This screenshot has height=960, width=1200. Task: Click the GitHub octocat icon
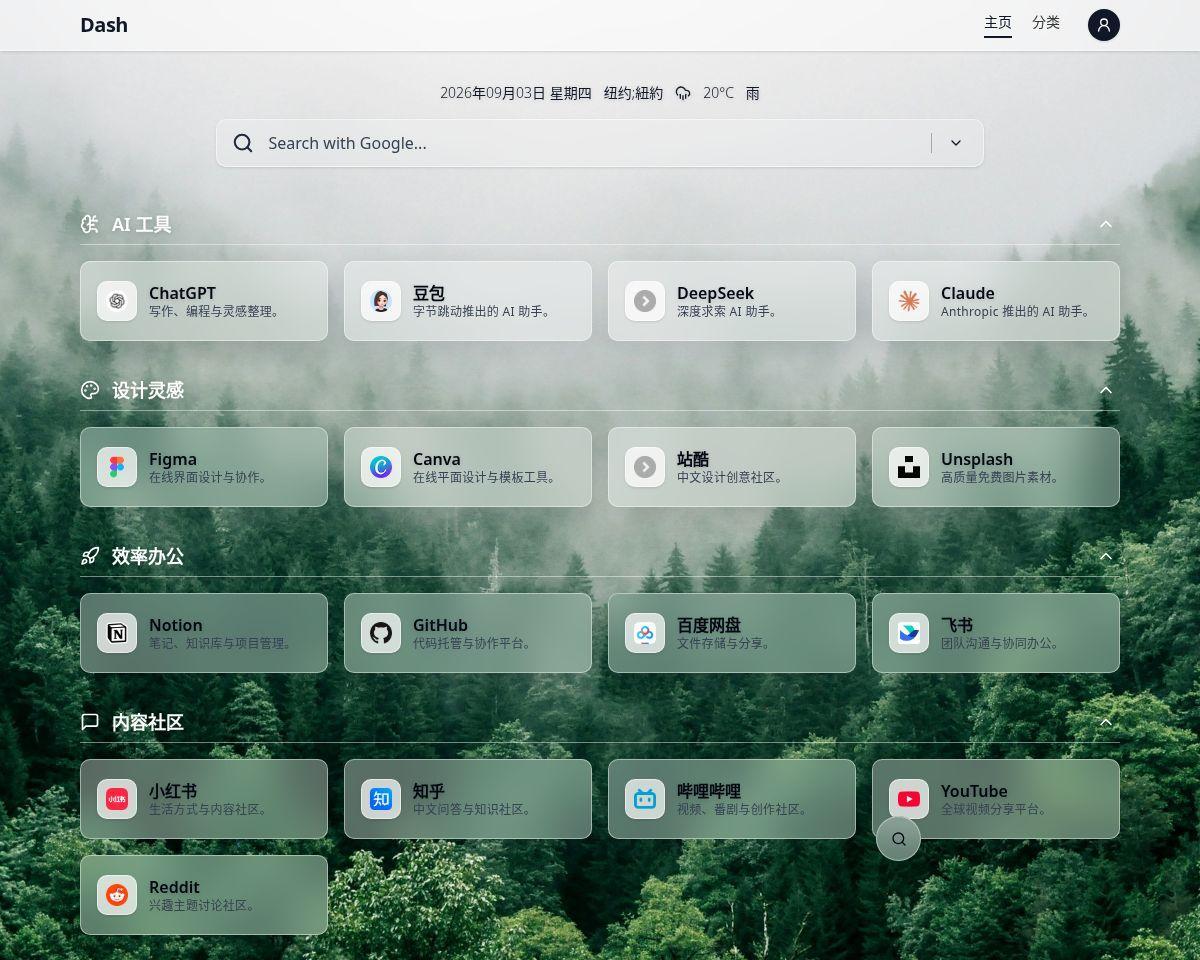pyautogui.click(x=381, y=633)
